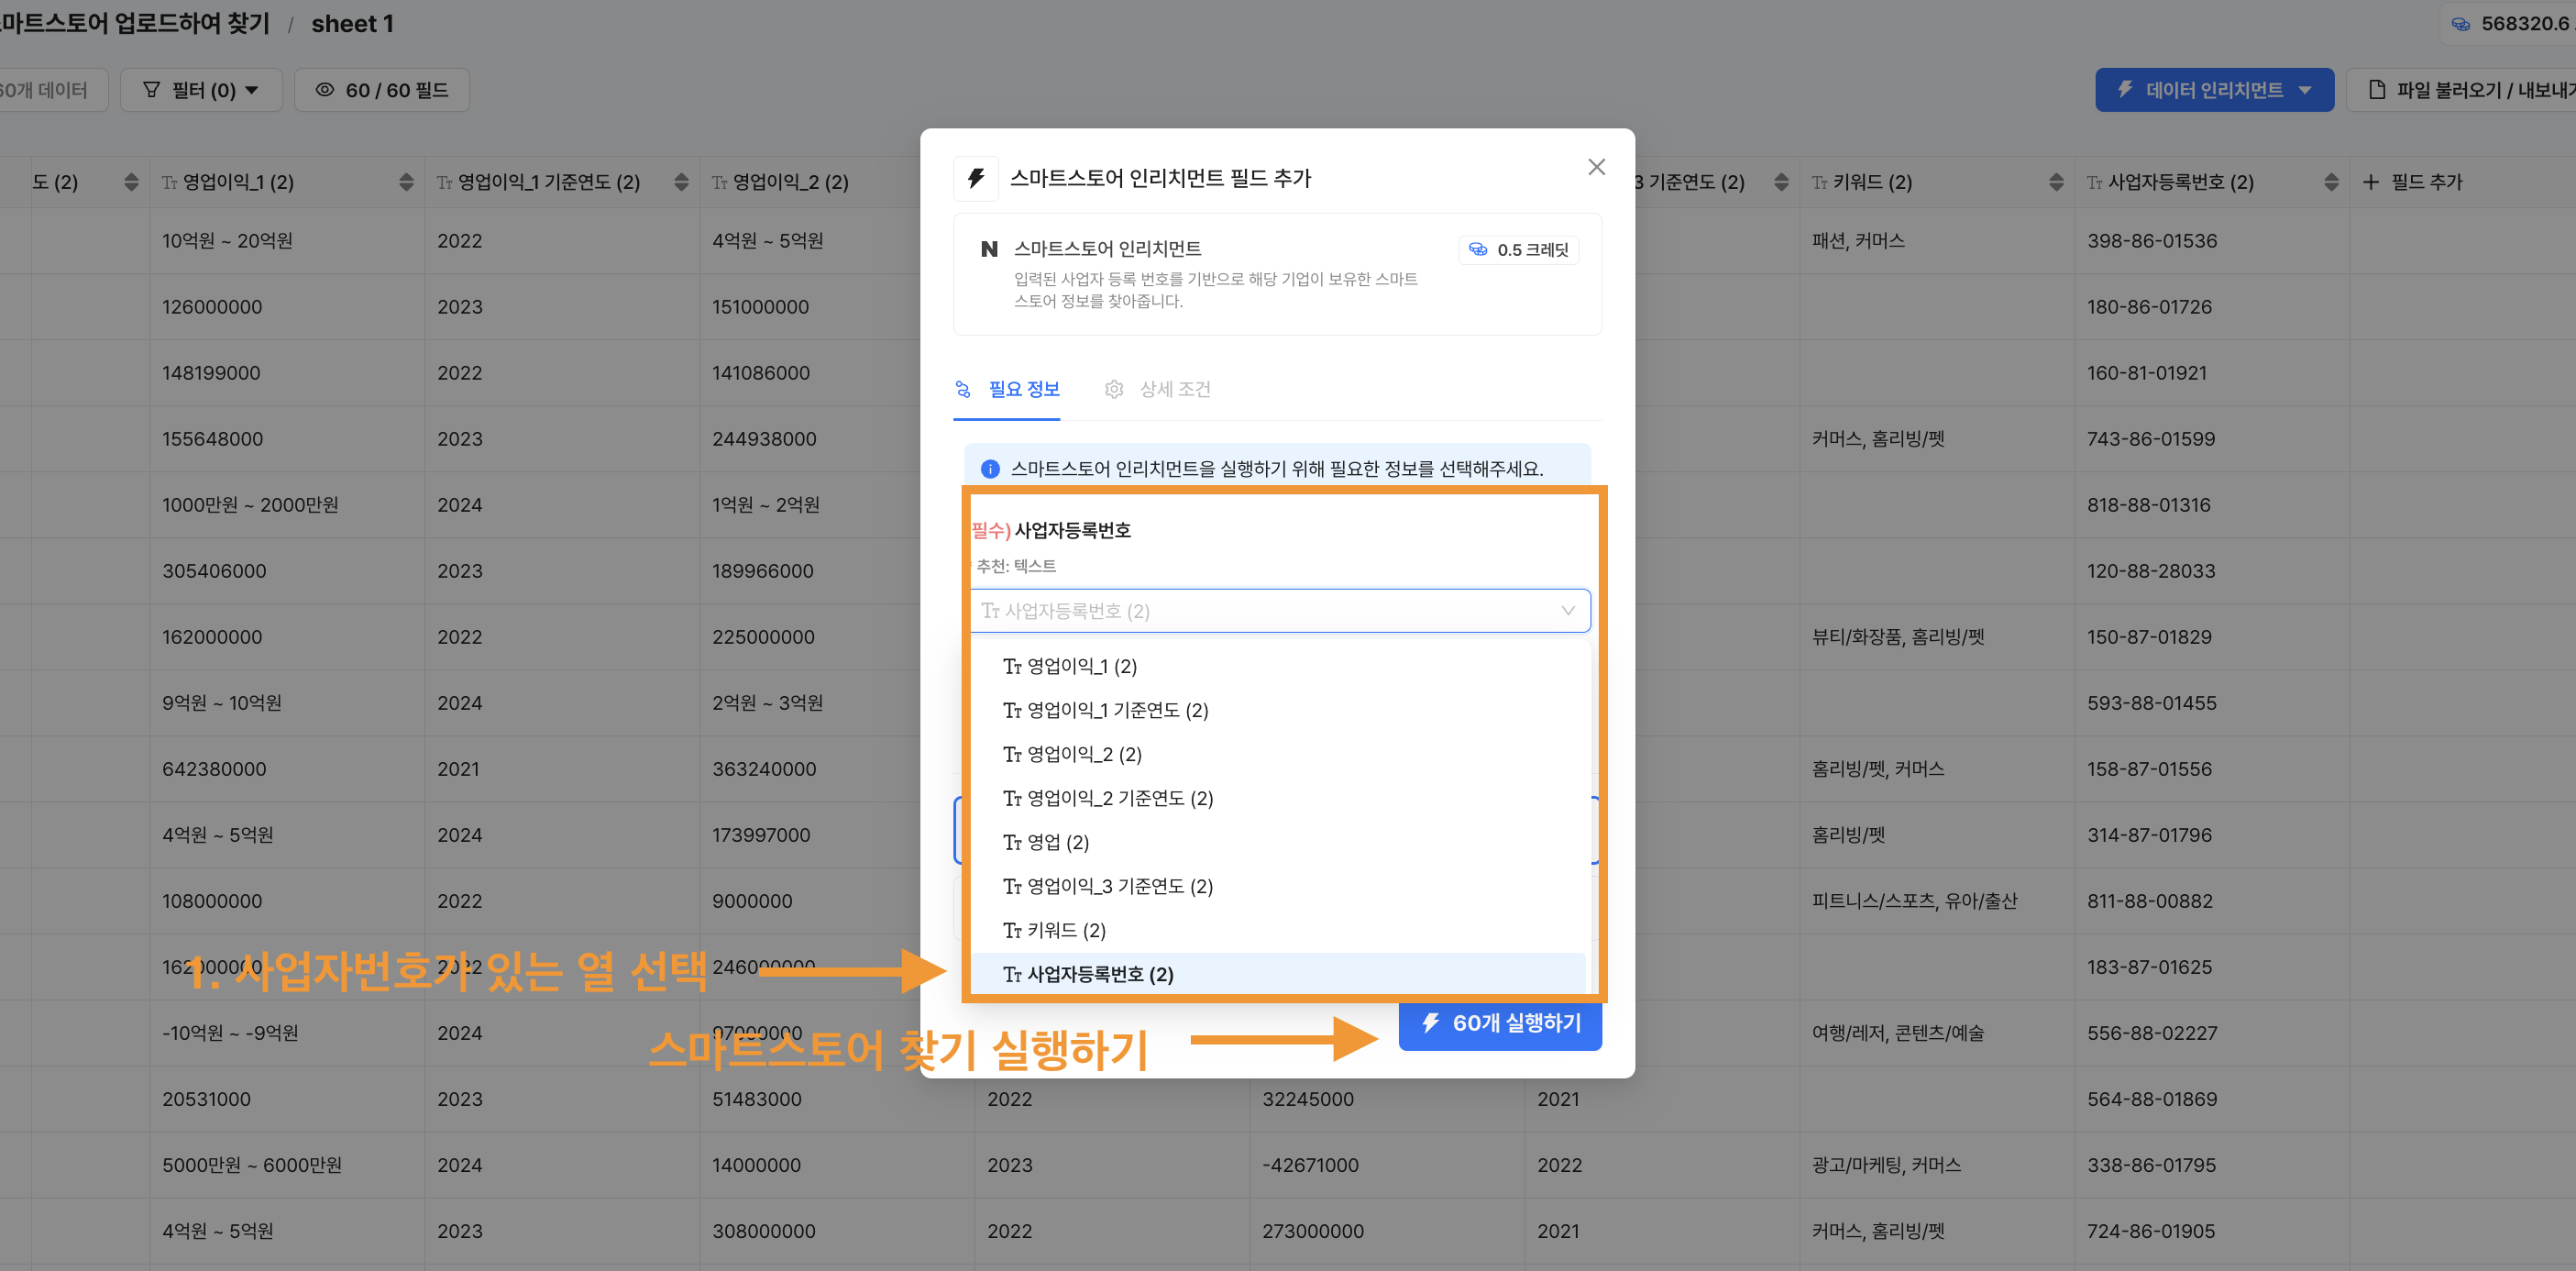Click the credit coin icon next to 568320.6
2576x1271 pixels.
(2461, 24)
